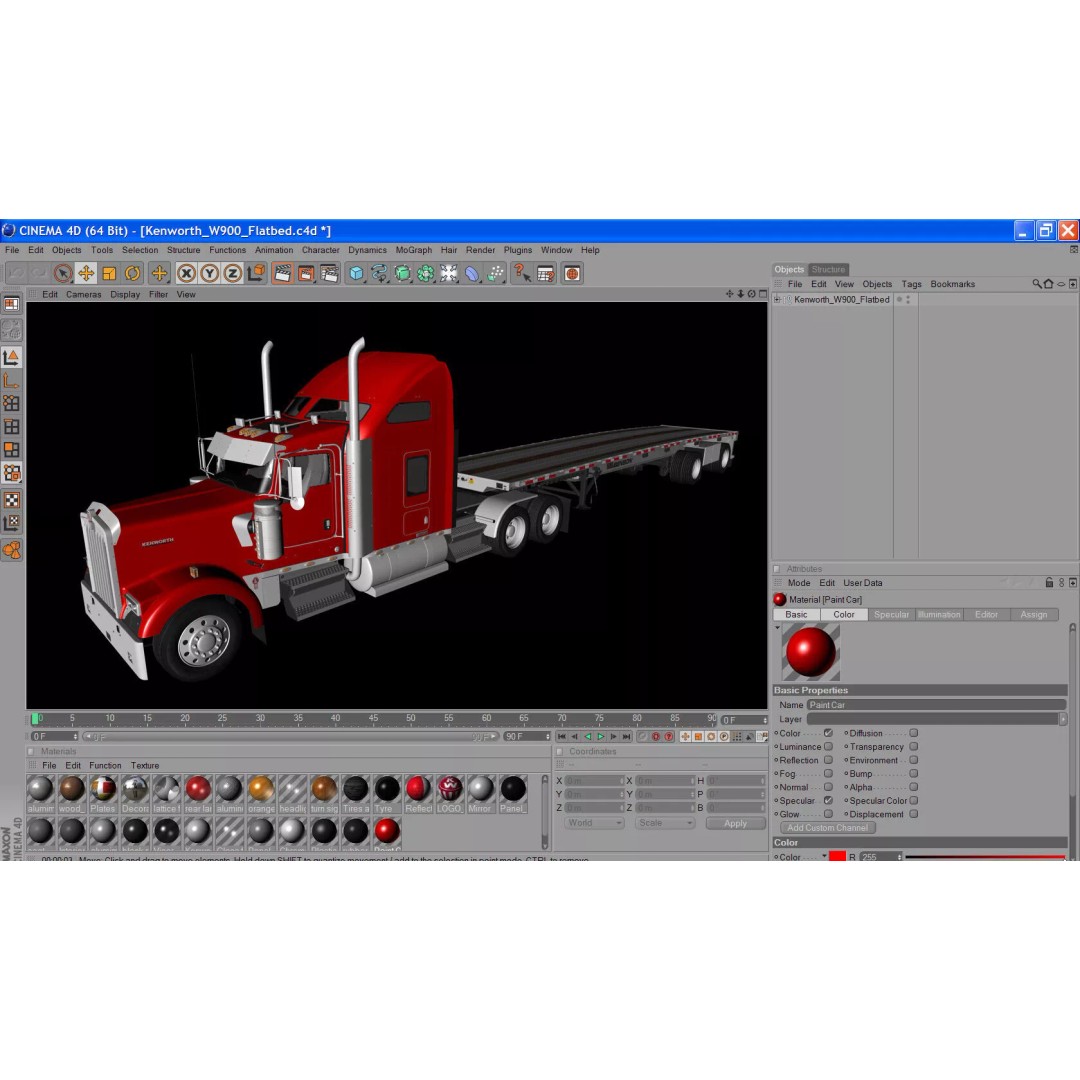This screenshot has height=1080, width=1080.
Task: Render to Picture Viewer icon
Action: tap(306, 273)
